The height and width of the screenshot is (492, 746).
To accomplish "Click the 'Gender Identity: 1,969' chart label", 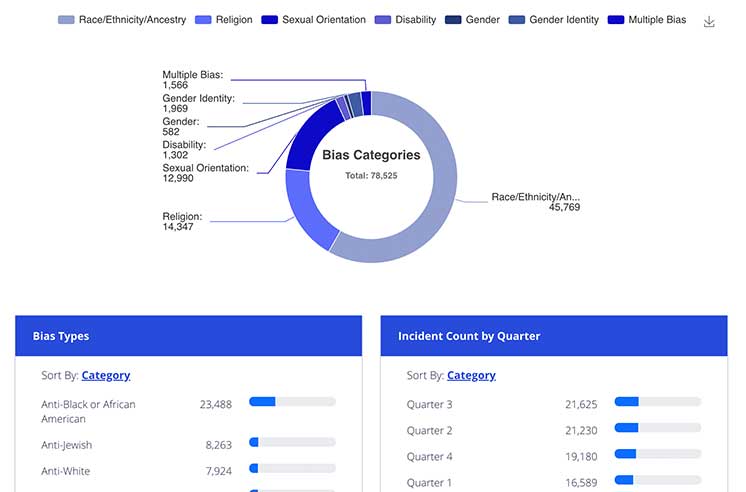I will tap(198, 103).
